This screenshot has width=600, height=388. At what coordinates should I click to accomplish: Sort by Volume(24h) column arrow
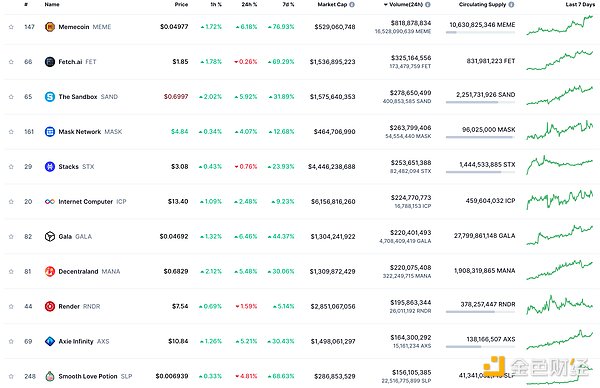386,5
